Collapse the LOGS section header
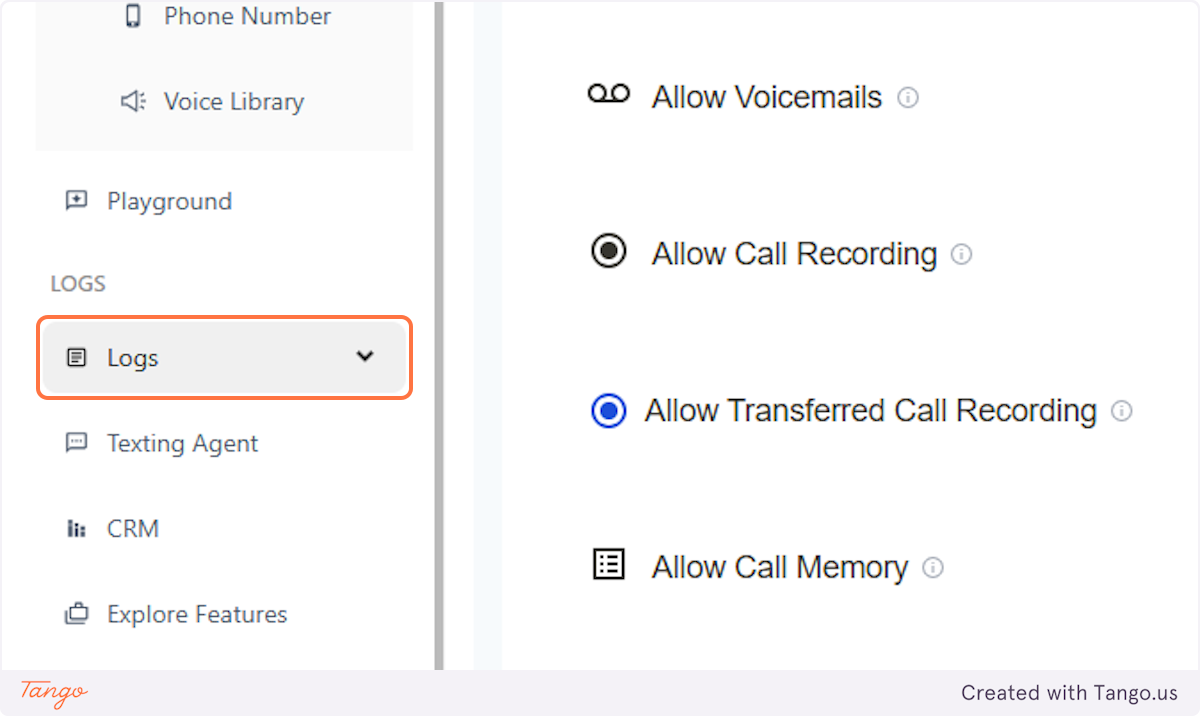 [x=77, y=283]
